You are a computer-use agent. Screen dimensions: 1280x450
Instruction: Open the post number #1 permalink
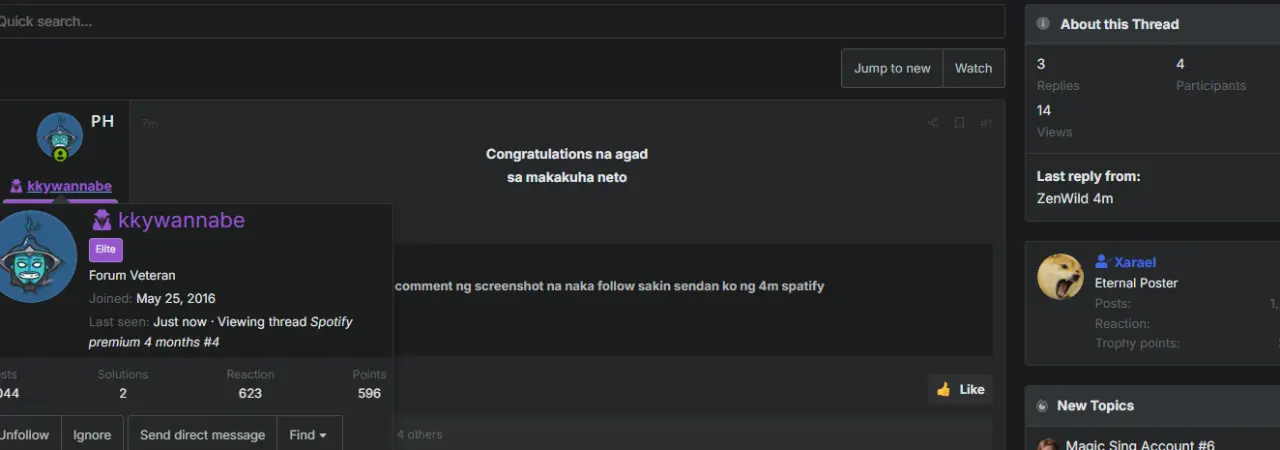point(986,123)
